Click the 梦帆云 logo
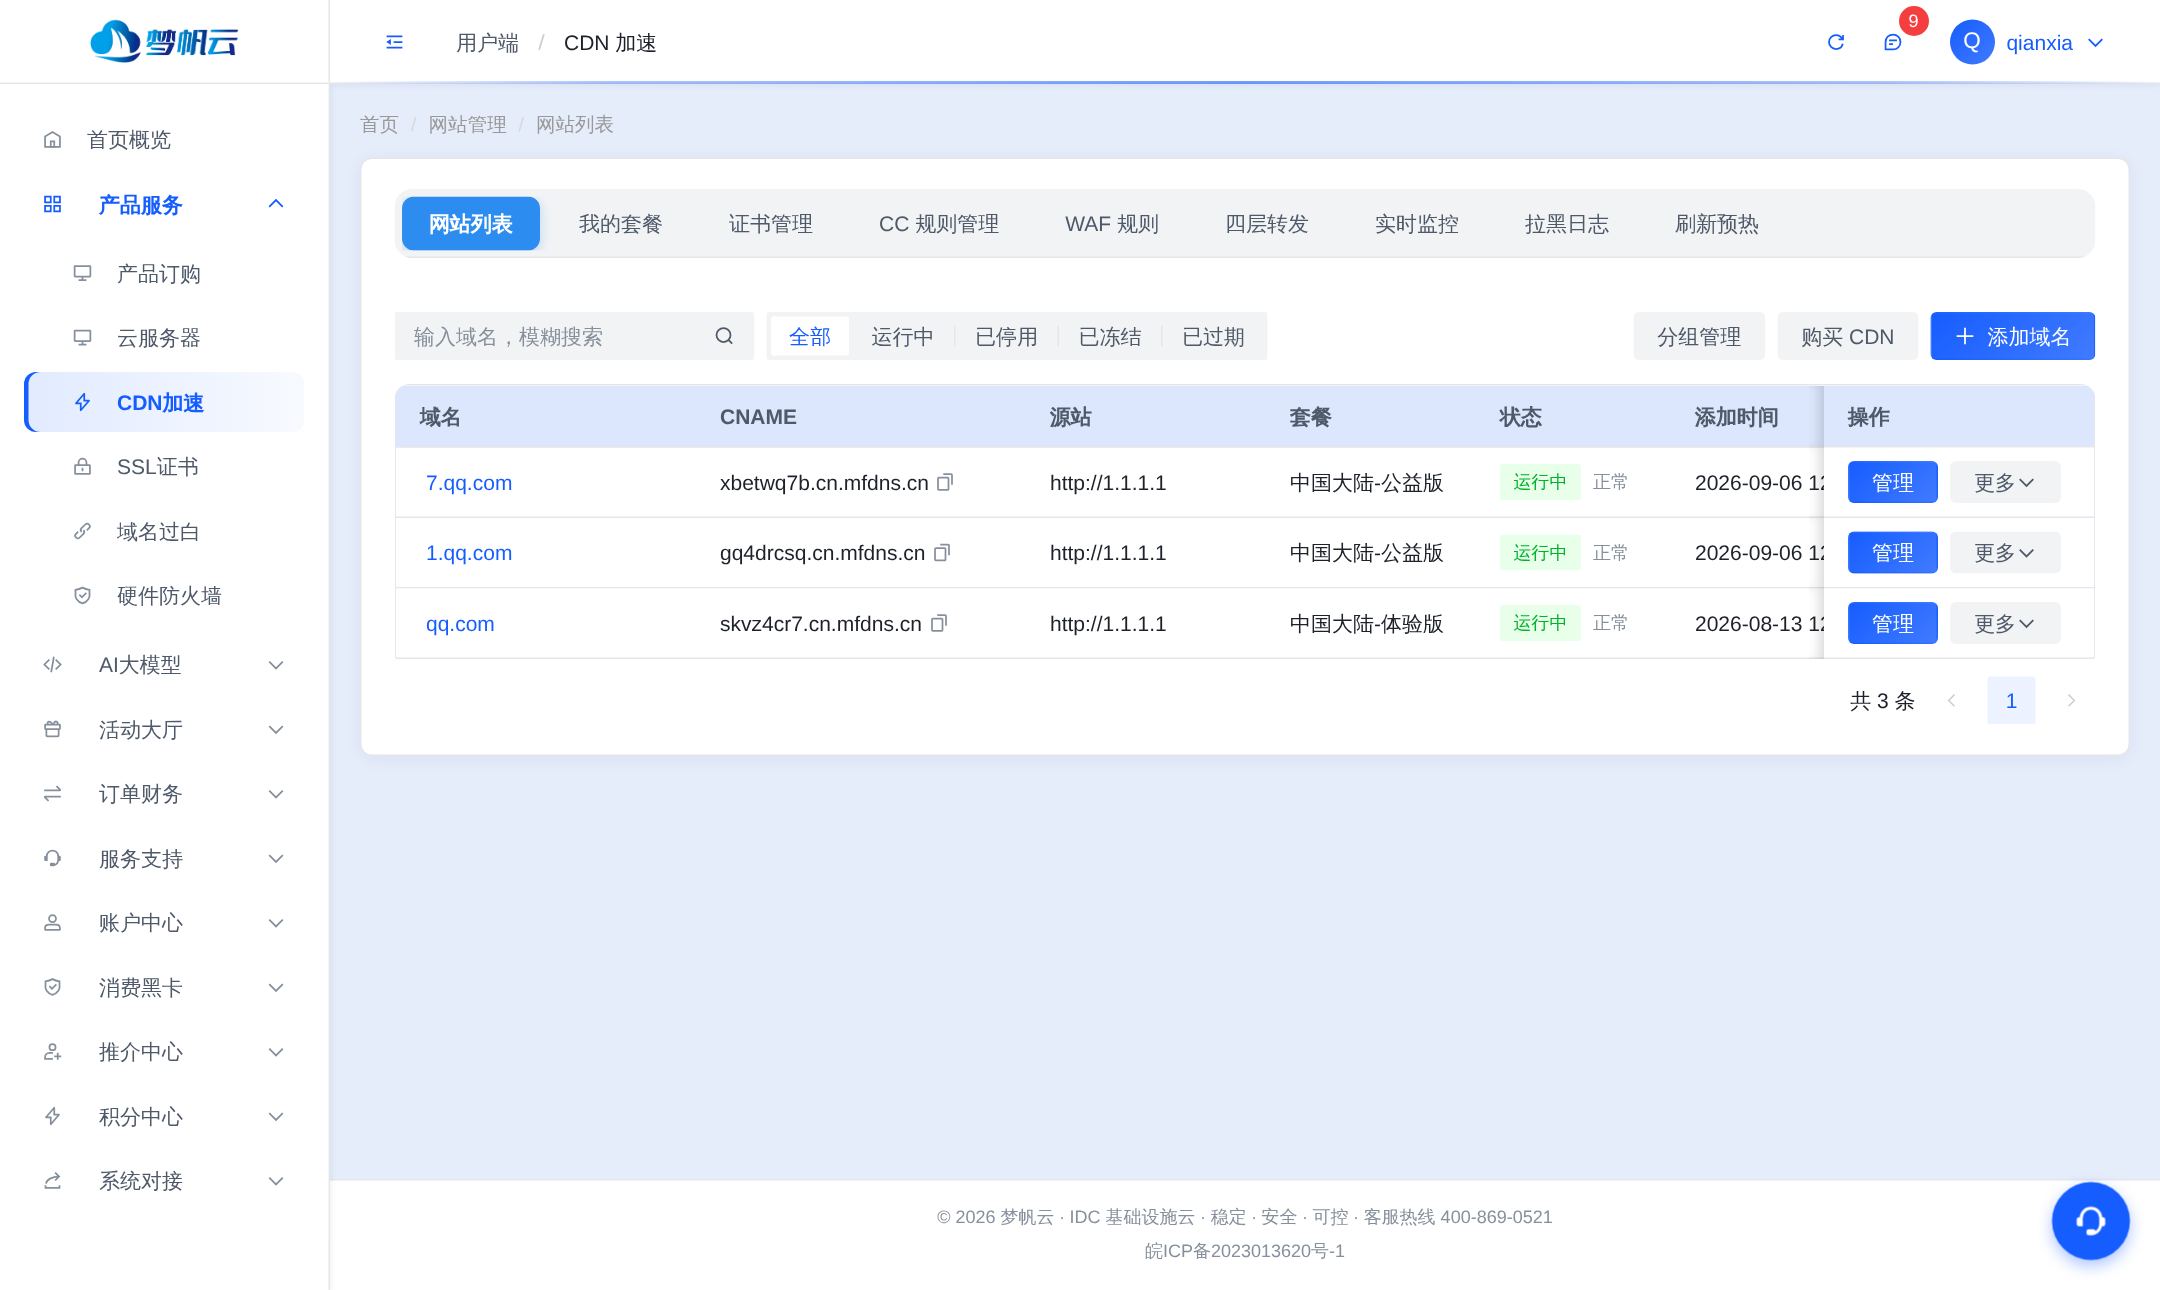 pos(164,41)
